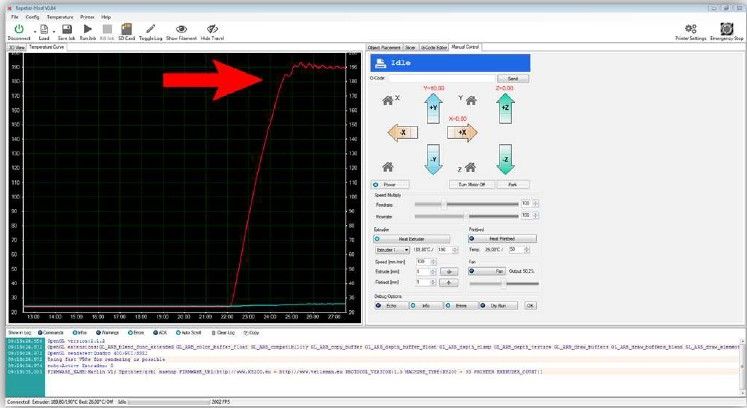
Task: Move +X using the right arrow
Action: coord(462,133)
